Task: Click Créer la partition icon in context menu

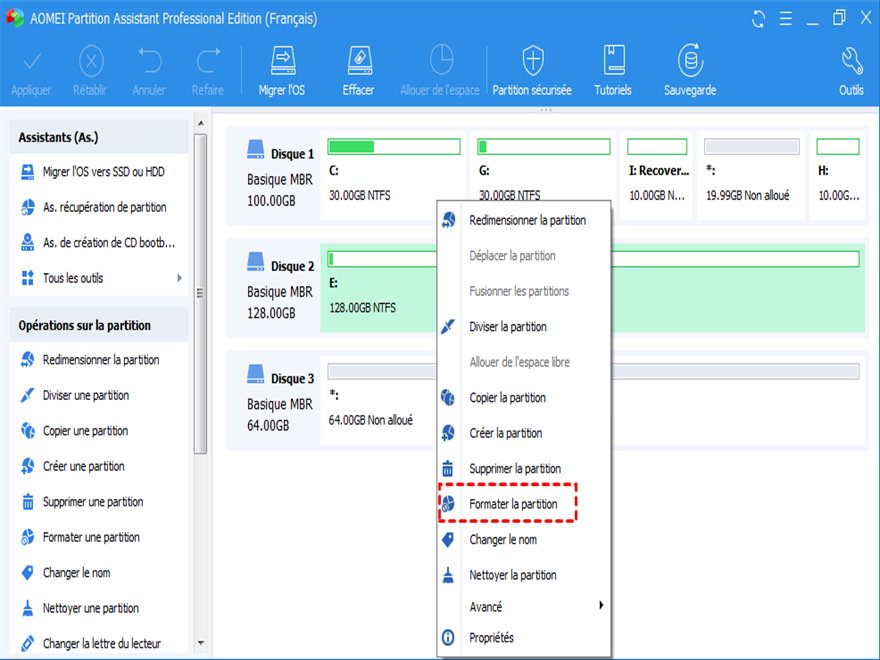Action: click(448, 433)
